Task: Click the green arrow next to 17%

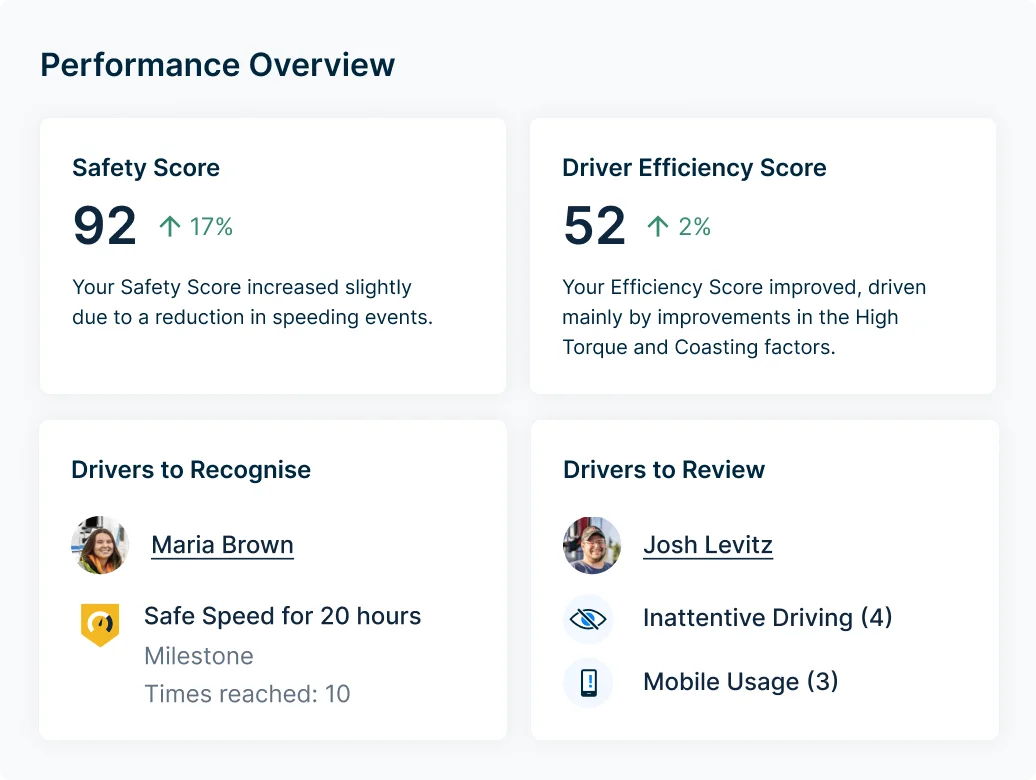Action: (x=169, y=226)
